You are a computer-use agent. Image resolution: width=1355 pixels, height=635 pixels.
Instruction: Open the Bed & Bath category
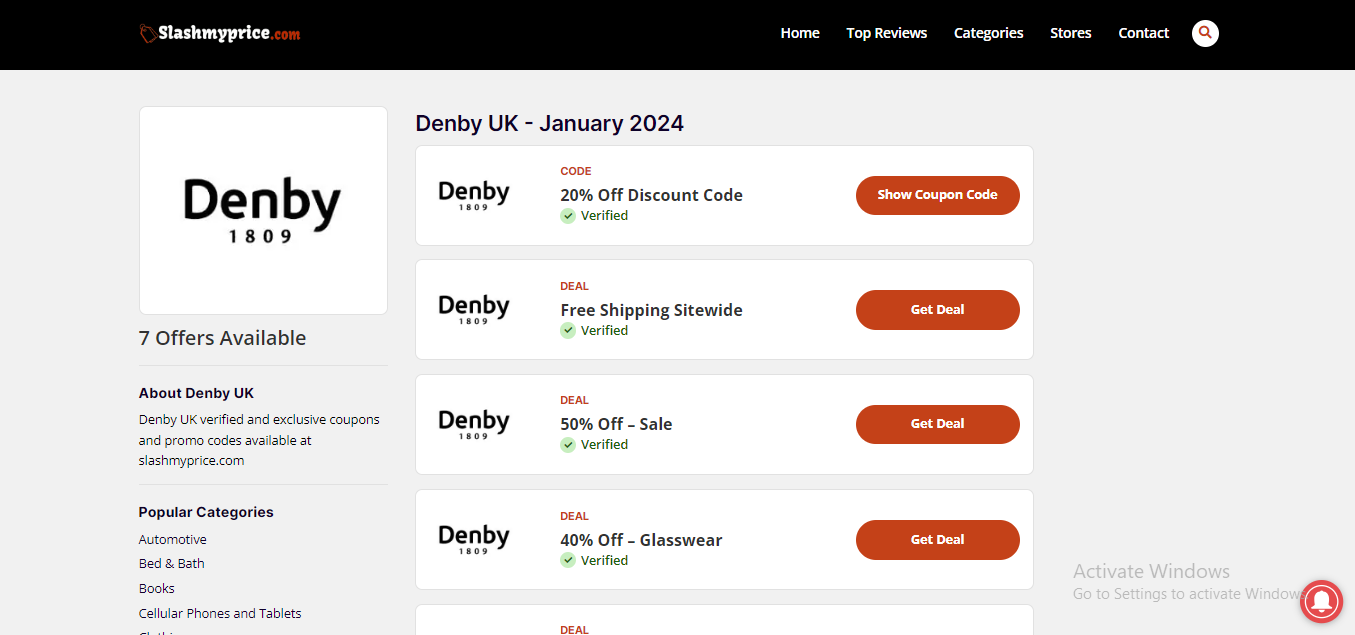coord(172,563)
